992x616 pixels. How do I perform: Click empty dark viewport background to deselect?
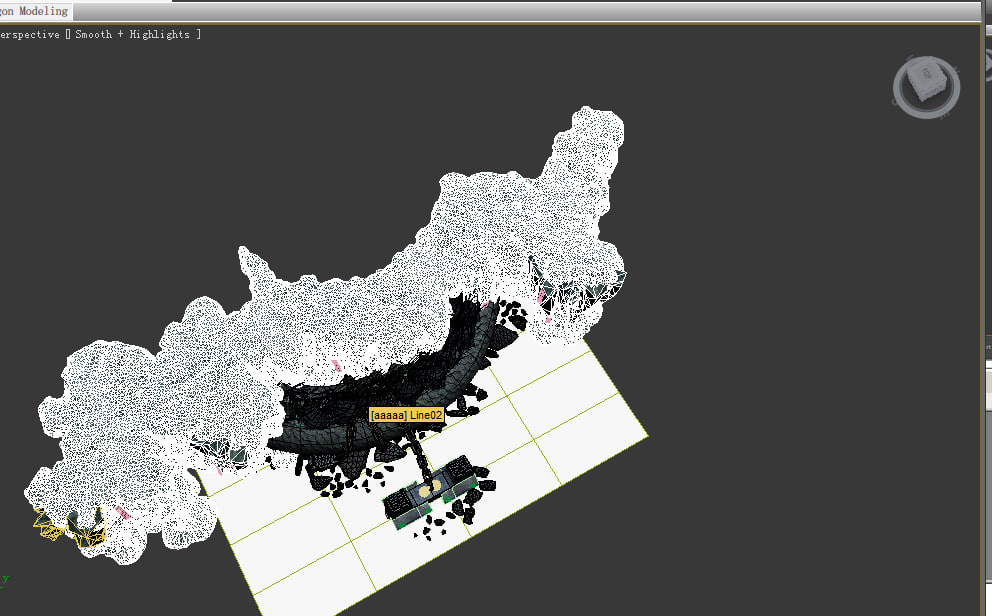point(791,316)
